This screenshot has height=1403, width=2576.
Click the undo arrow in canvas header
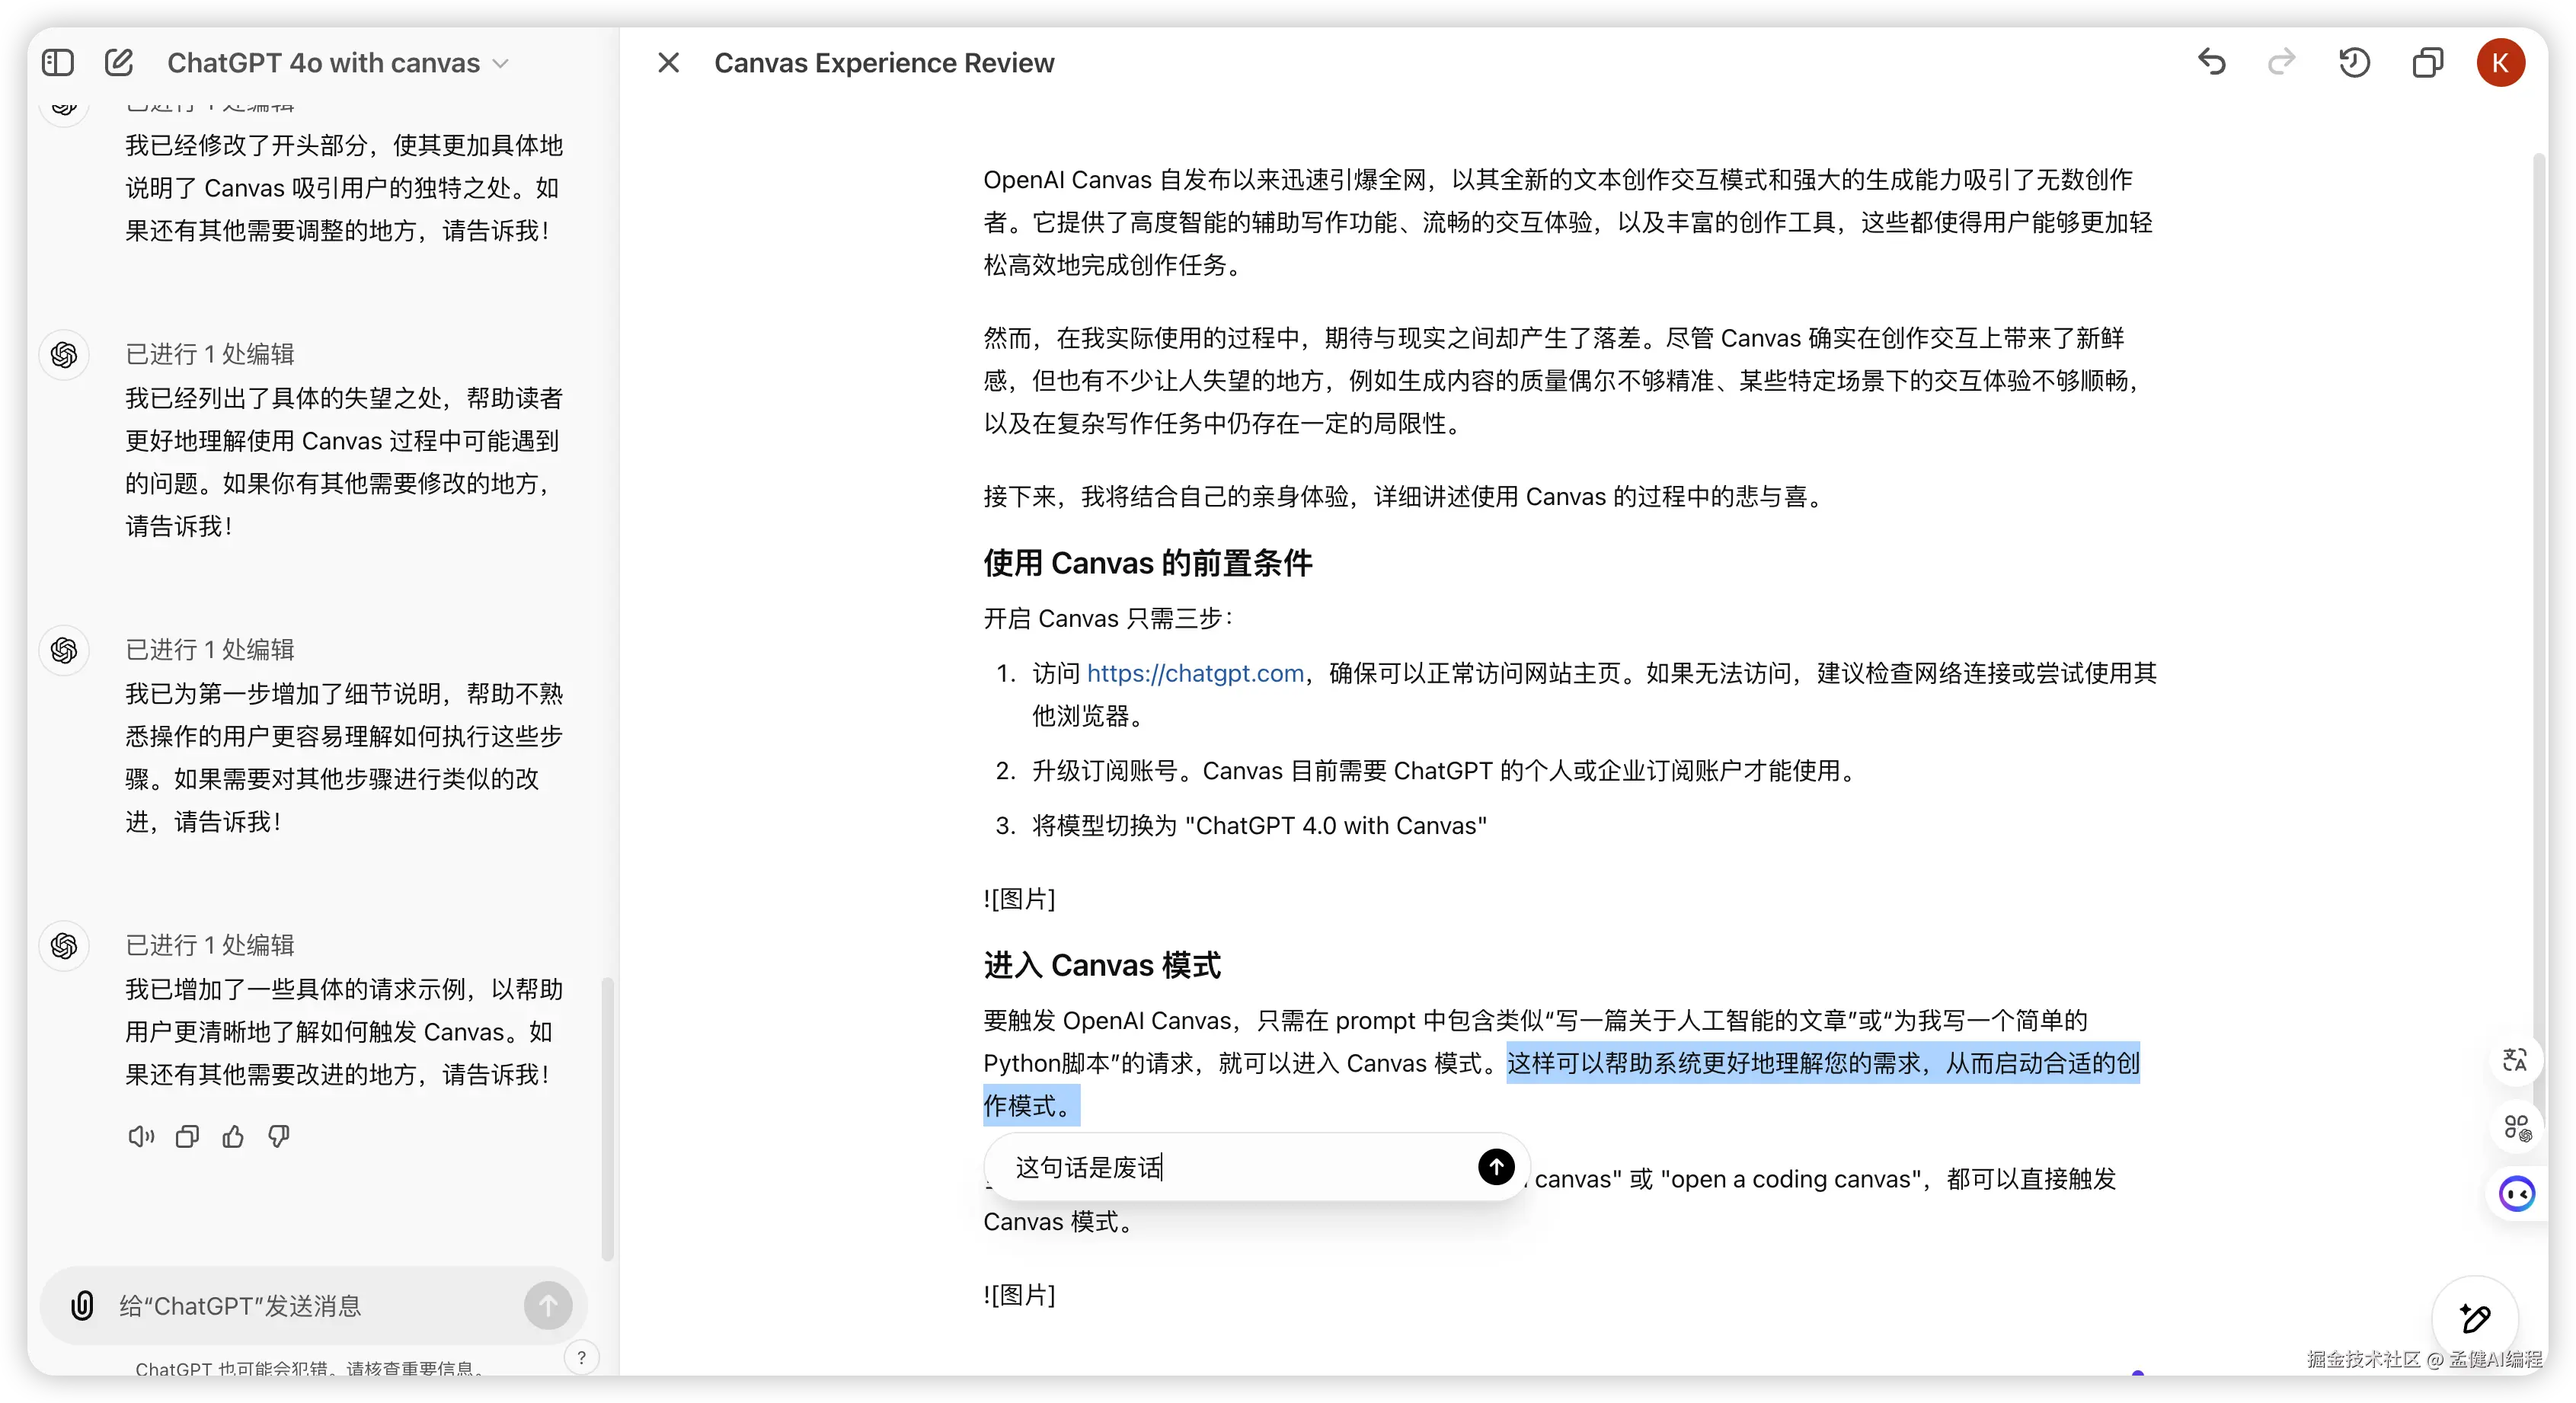(x=2211, y=63)
